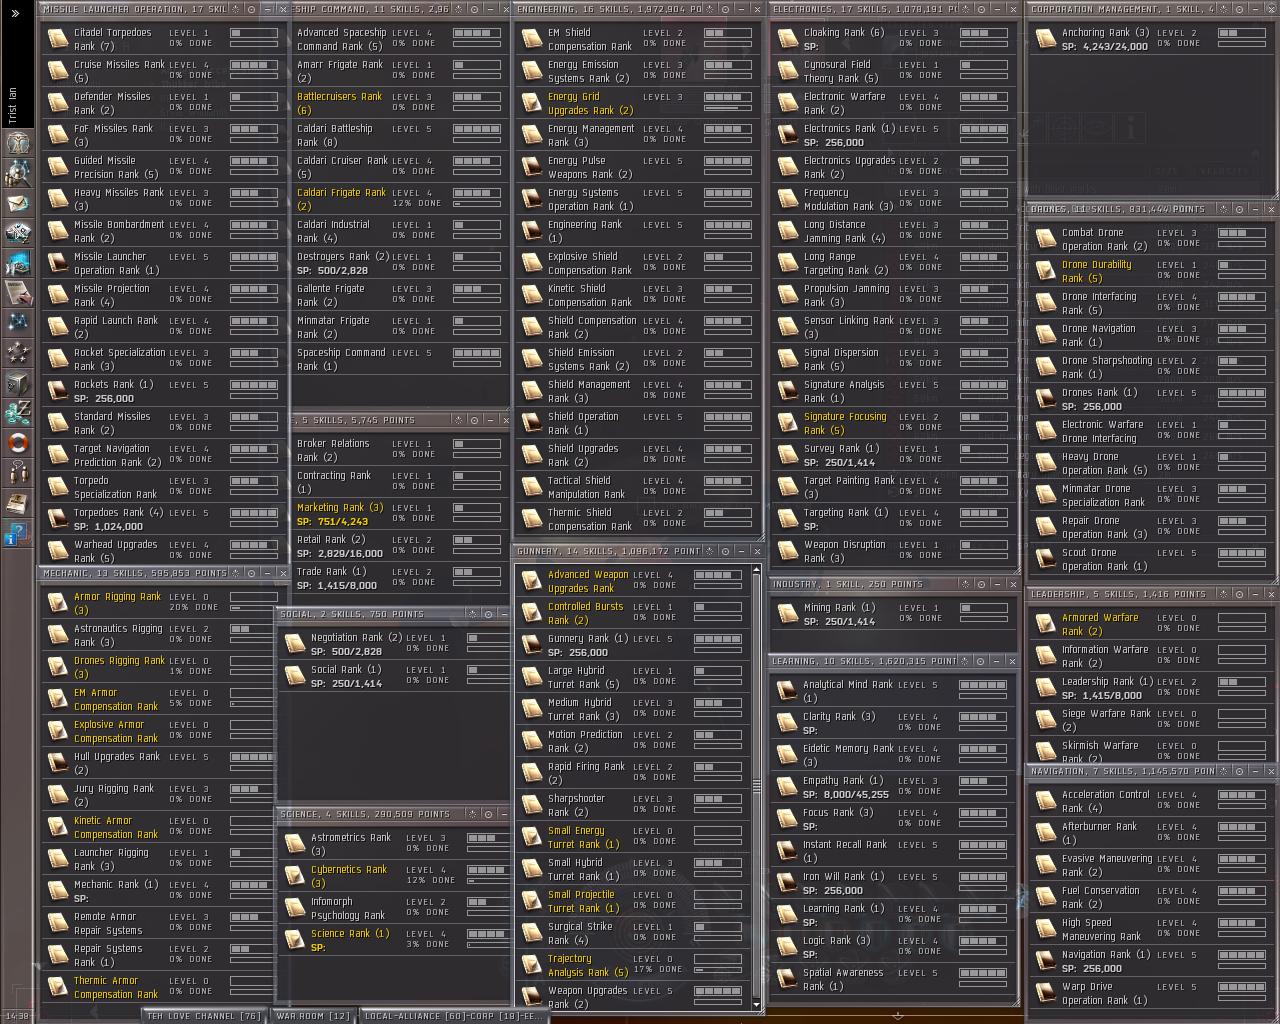1280x1024 pixels.
Task: Open the journal book icon in the sidebar
Action: tap(17, 503)
